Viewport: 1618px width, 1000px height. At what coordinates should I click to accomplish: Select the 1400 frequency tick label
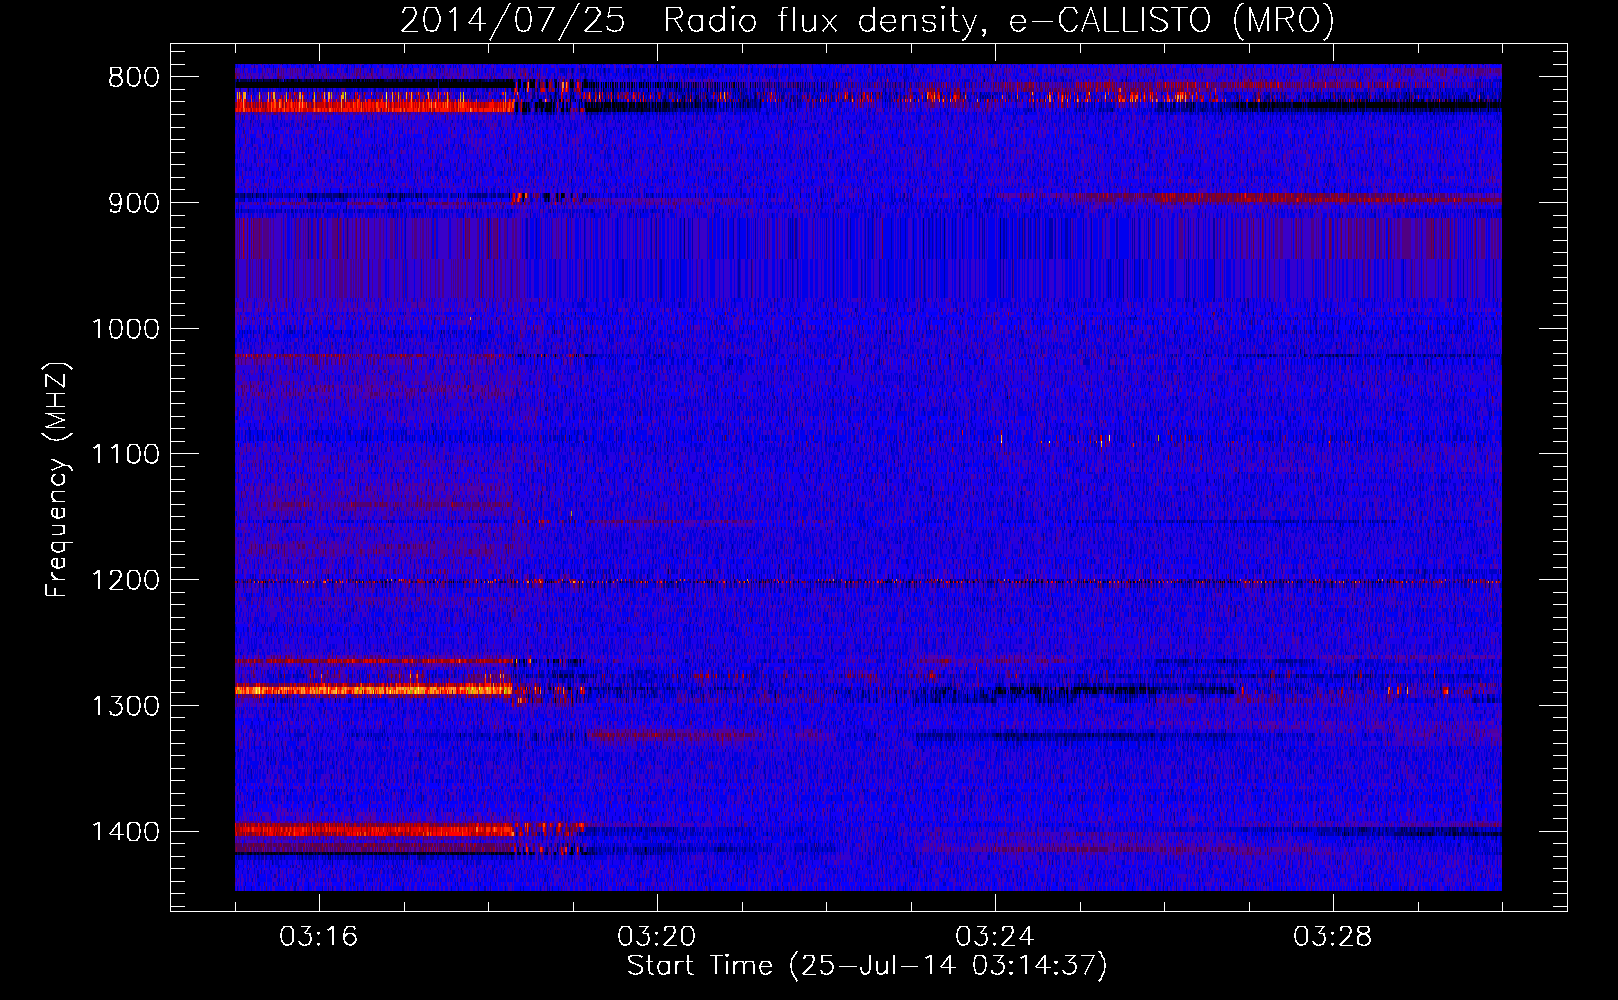click(125, 832)
